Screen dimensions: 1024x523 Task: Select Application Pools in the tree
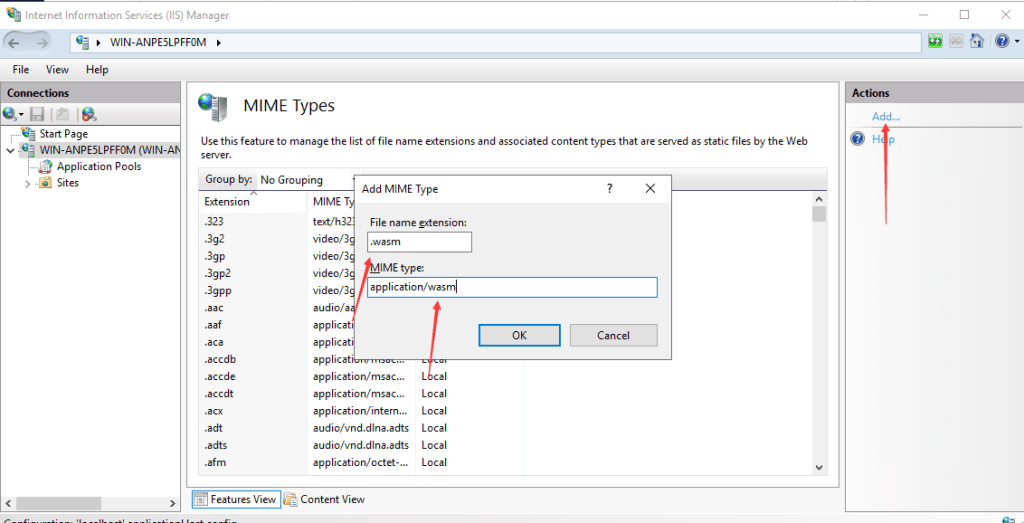[99, 166]
